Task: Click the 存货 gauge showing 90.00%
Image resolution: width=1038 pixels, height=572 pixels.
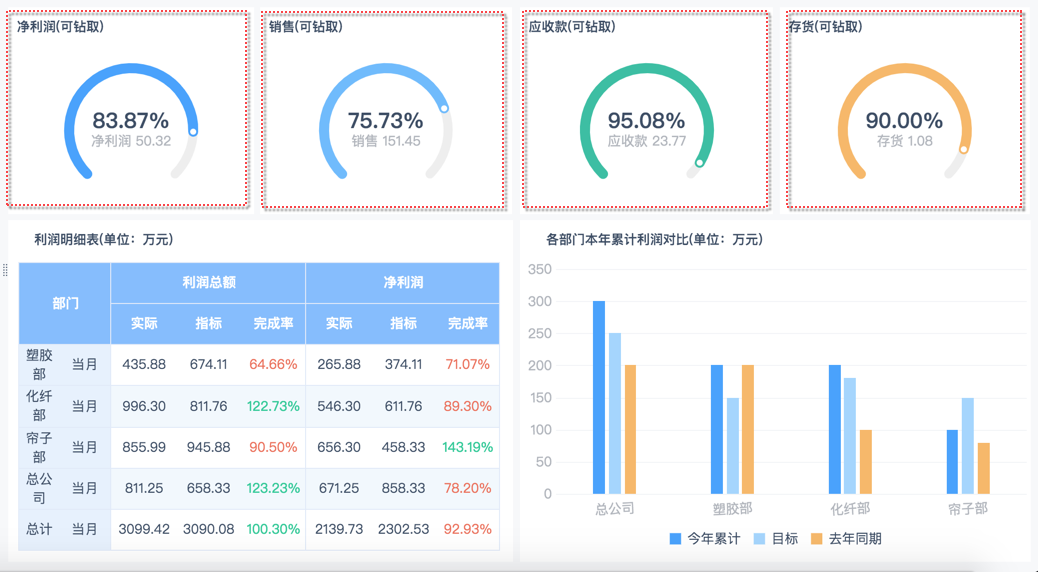Action: click(x=905, y=122)
